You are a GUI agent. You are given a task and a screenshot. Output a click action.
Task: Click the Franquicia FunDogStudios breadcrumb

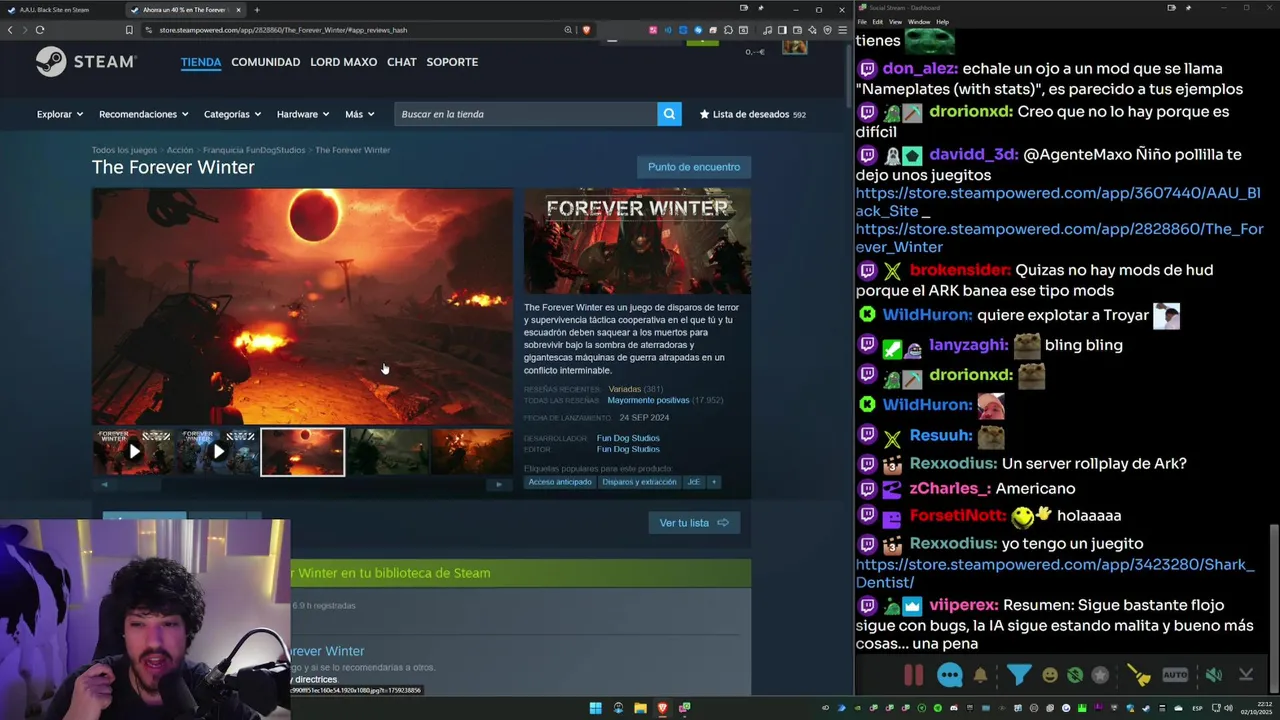(x=254, y=150)
